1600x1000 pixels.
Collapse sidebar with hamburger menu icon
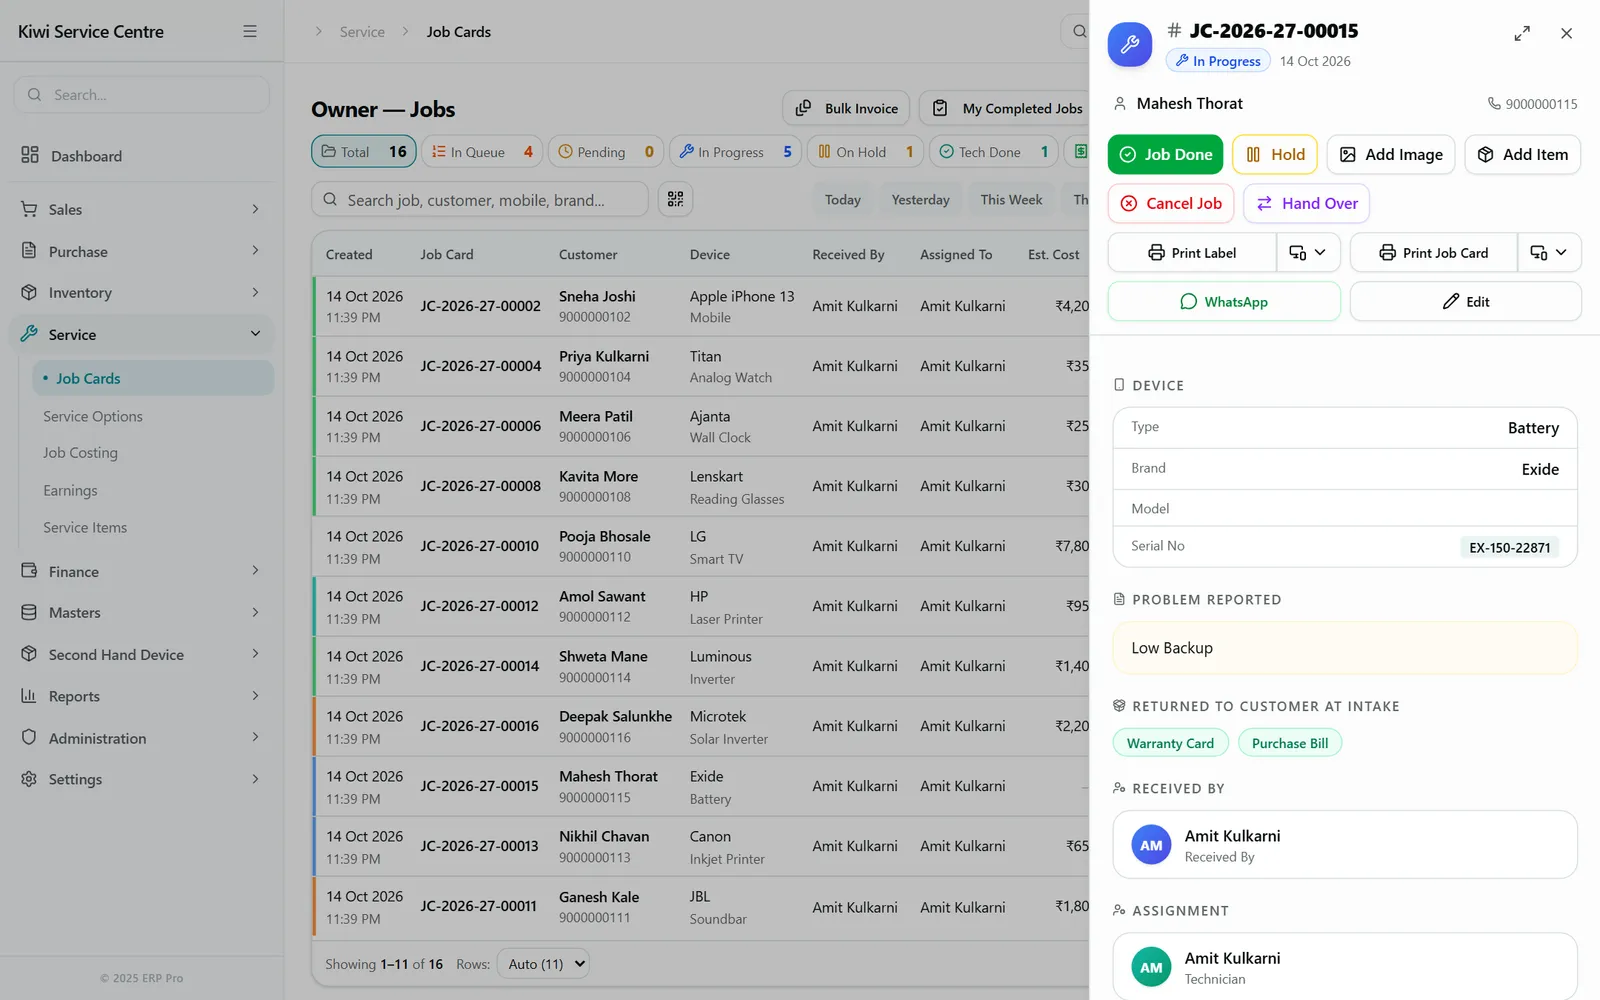coord(250,32)
